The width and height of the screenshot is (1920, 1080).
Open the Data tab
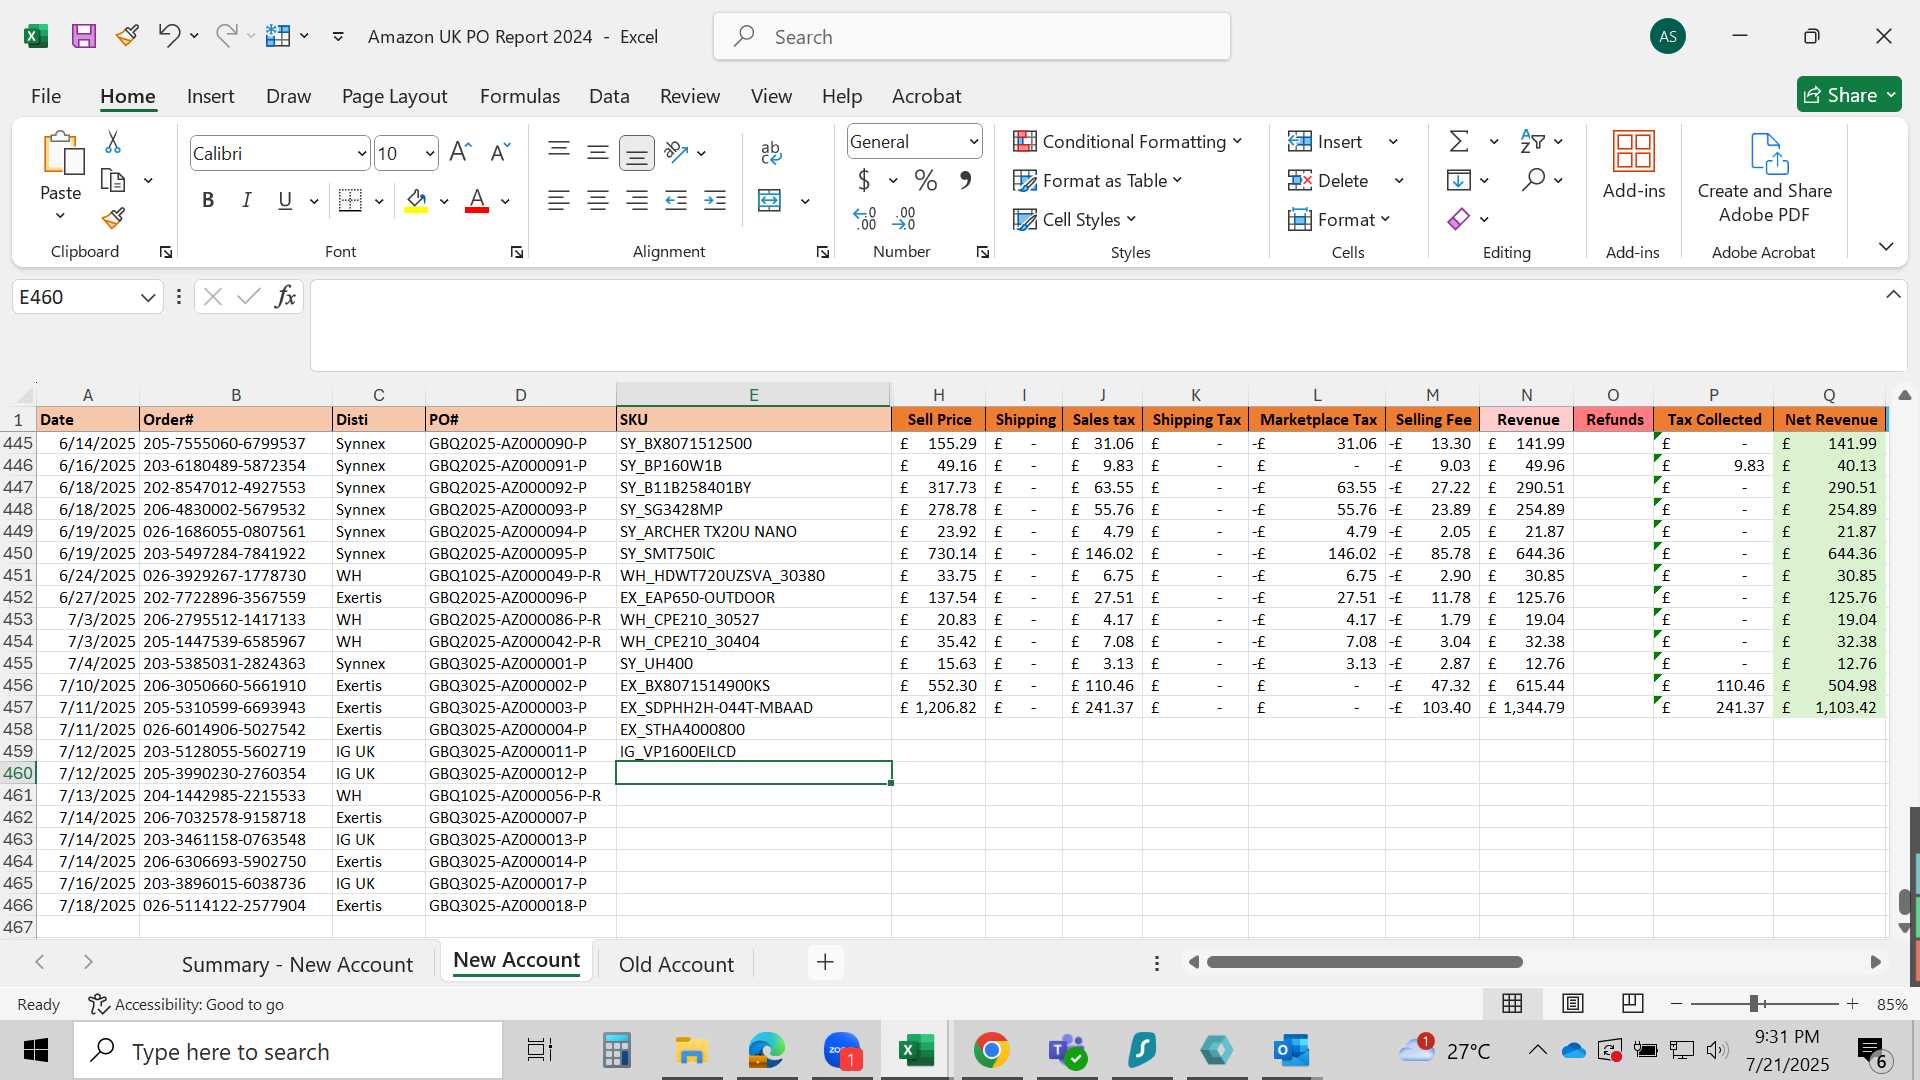[609, 96]
